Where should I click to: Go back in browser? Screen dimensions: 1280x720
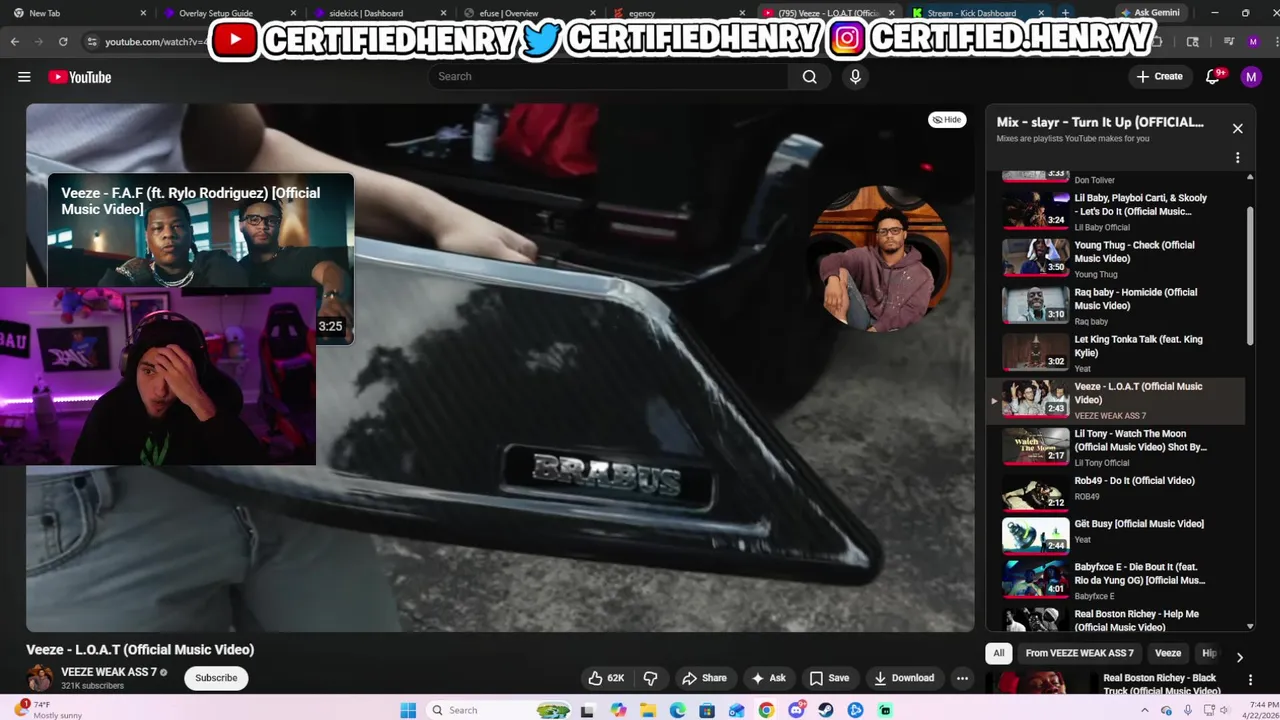click(15, 42)
